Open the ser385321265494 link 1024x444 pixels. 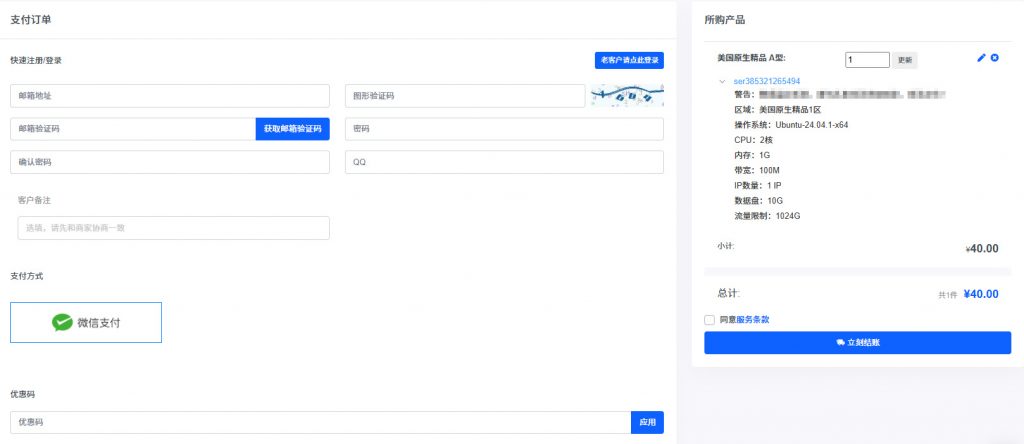pos(767,82)
